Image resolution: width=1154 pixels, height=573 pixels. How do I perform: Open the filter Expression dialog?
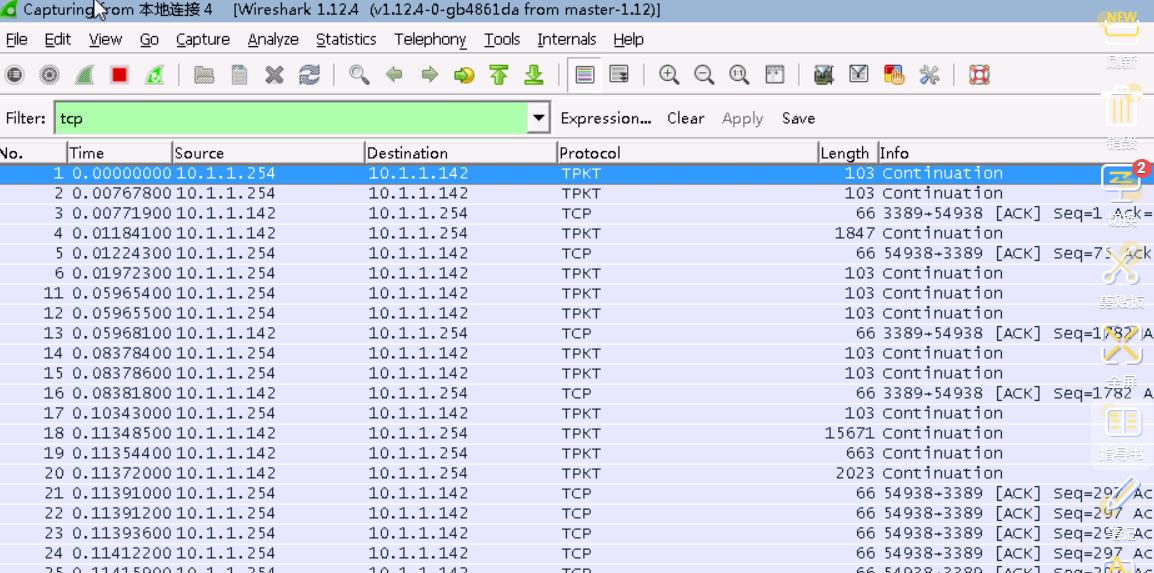(x=606, y=118)
